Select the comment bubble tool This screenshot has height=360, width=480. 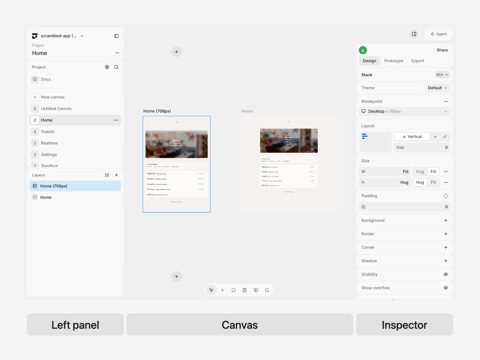234,290
